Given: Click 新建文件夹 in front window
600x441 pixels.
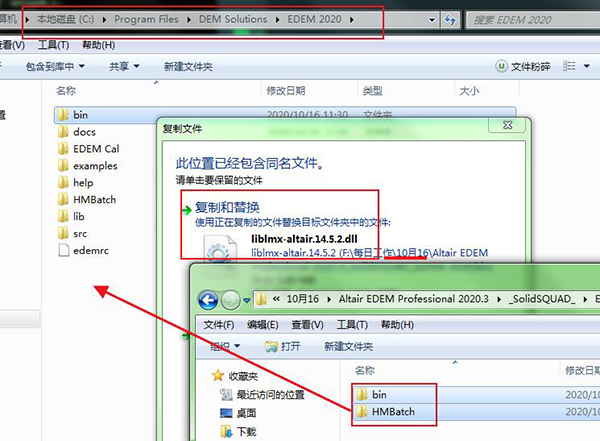Looking at the screenshot, I should point(349,346).
